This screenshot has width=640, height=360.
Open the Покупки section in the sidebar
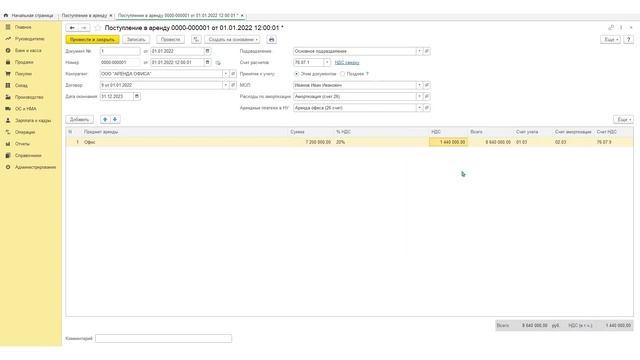coord(23,74)
